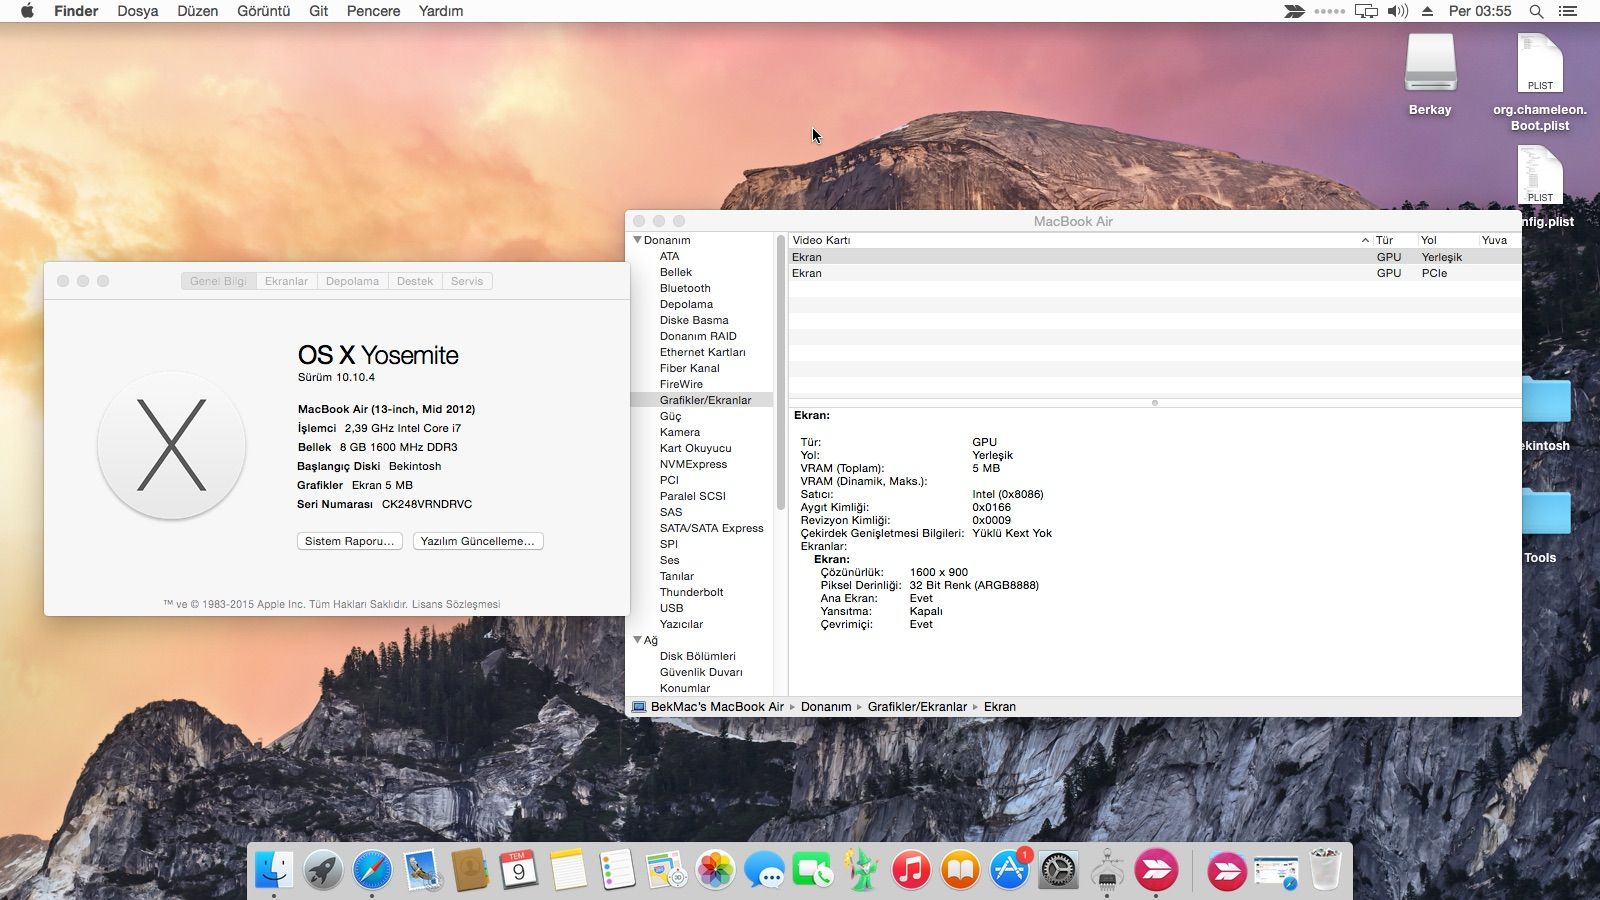1600x900 pixels.
Task: Collapse the Ağ section triangle
Action: pos(637,640)
